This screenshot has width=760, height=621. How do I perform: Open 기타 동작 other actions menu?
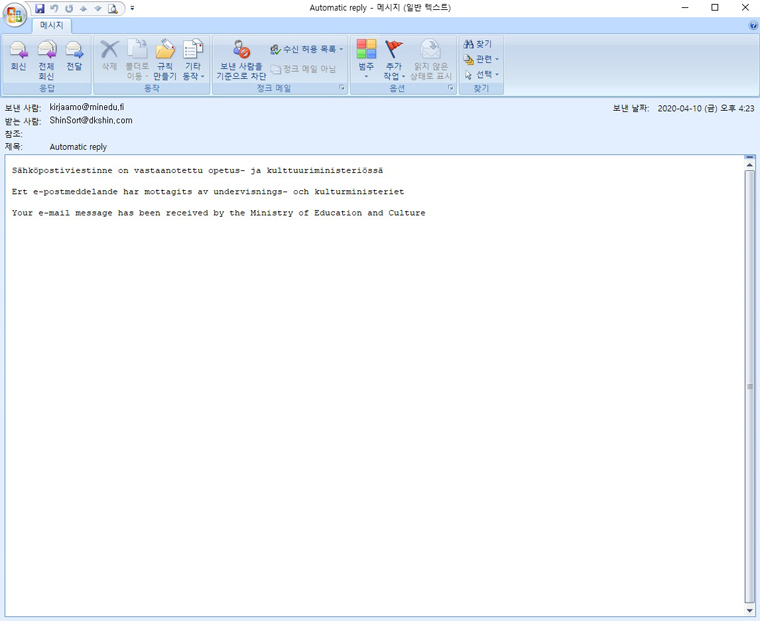(193, 60)
